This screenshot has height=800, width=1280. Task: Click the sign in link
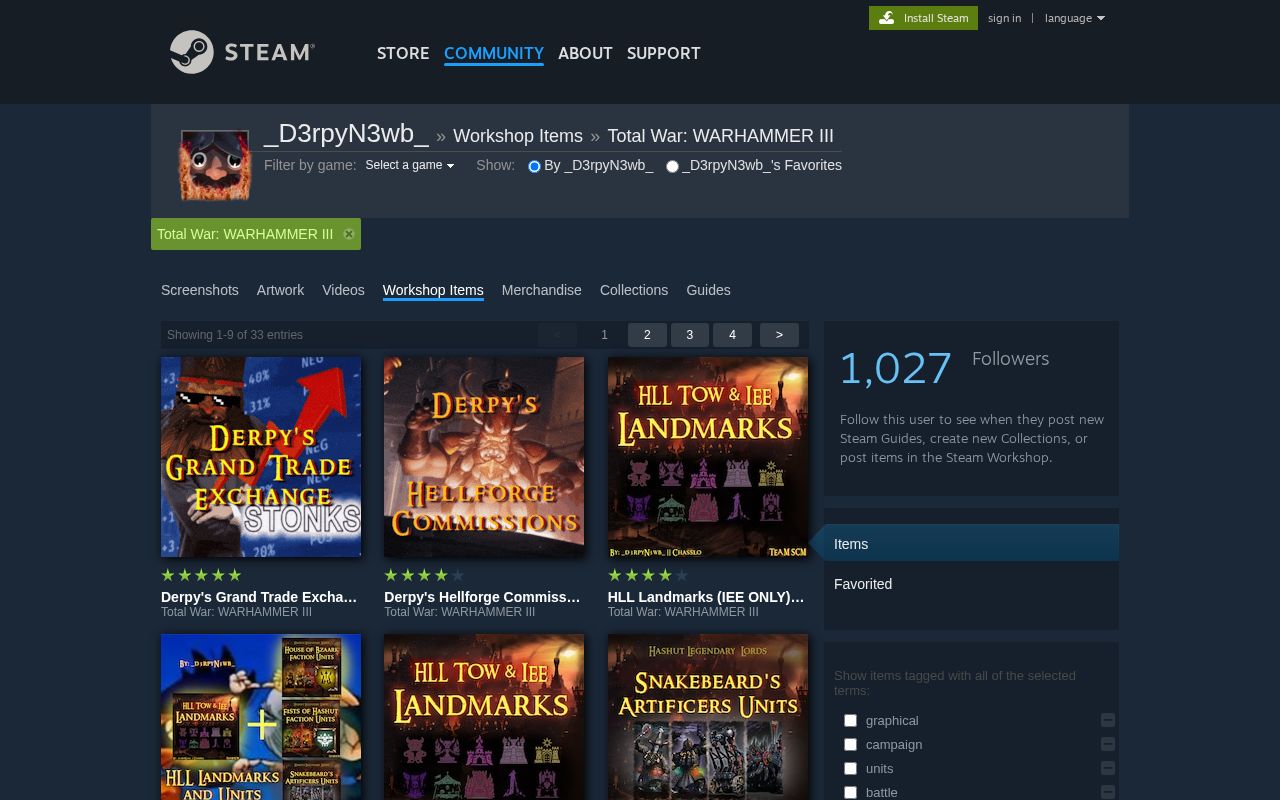(1004, 18)
